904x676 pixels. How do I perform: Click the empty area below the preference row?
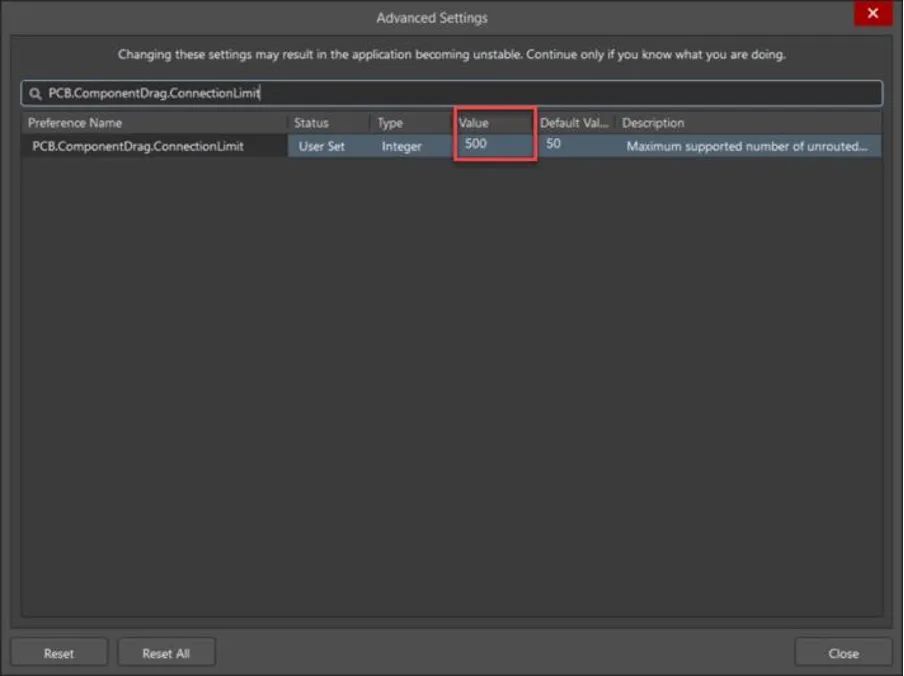[x=450, y=380]
